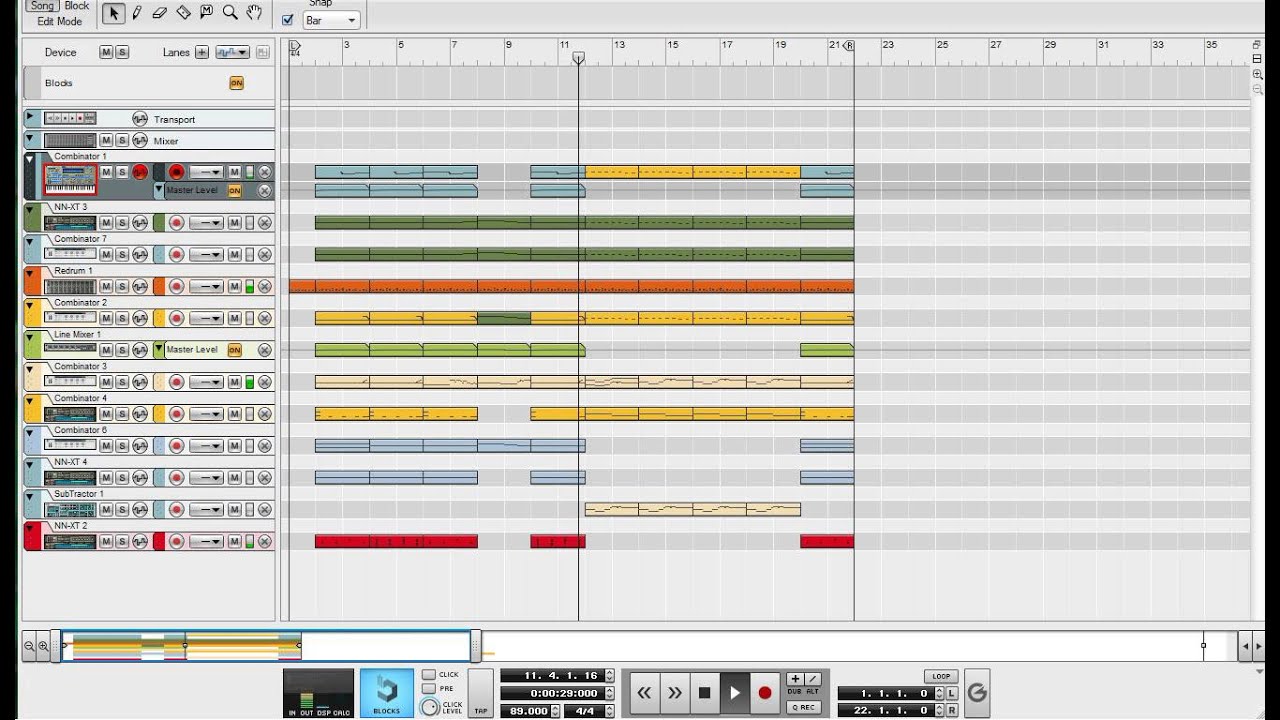Click the automation icon on Transport track

(x=140, y=119)
